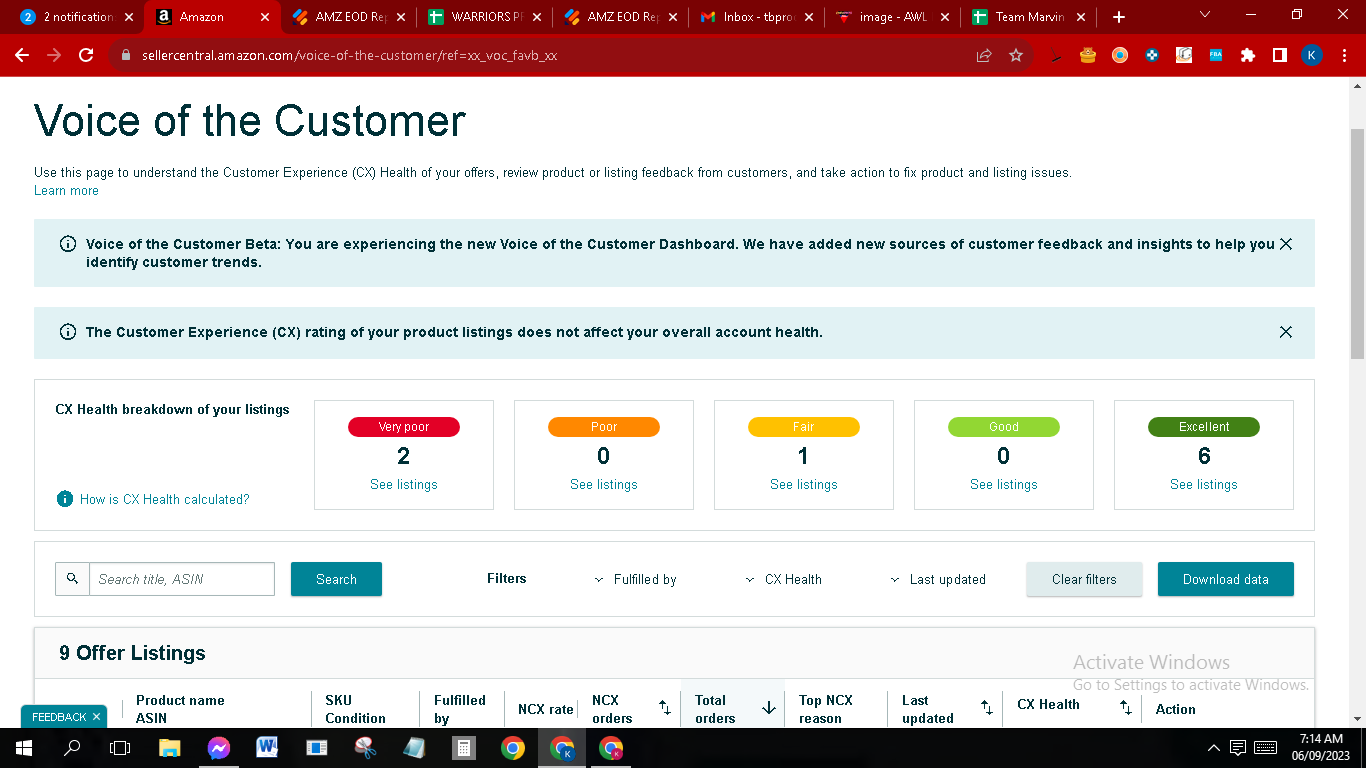Close the Team Marvin tab
This screenshot has height=768, width=1366.
click(x=1080, y=17)
